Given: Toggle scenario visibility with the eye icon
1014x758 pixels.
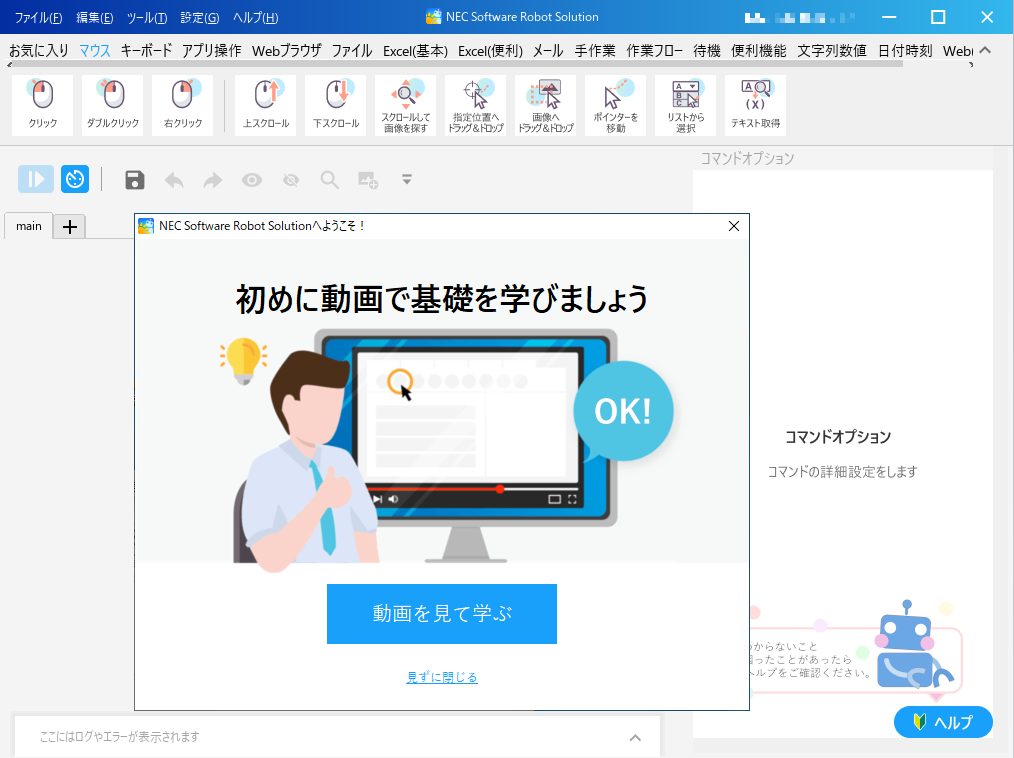Looking at the screenshot, I should pyautogui.click(x=251, y=179).
